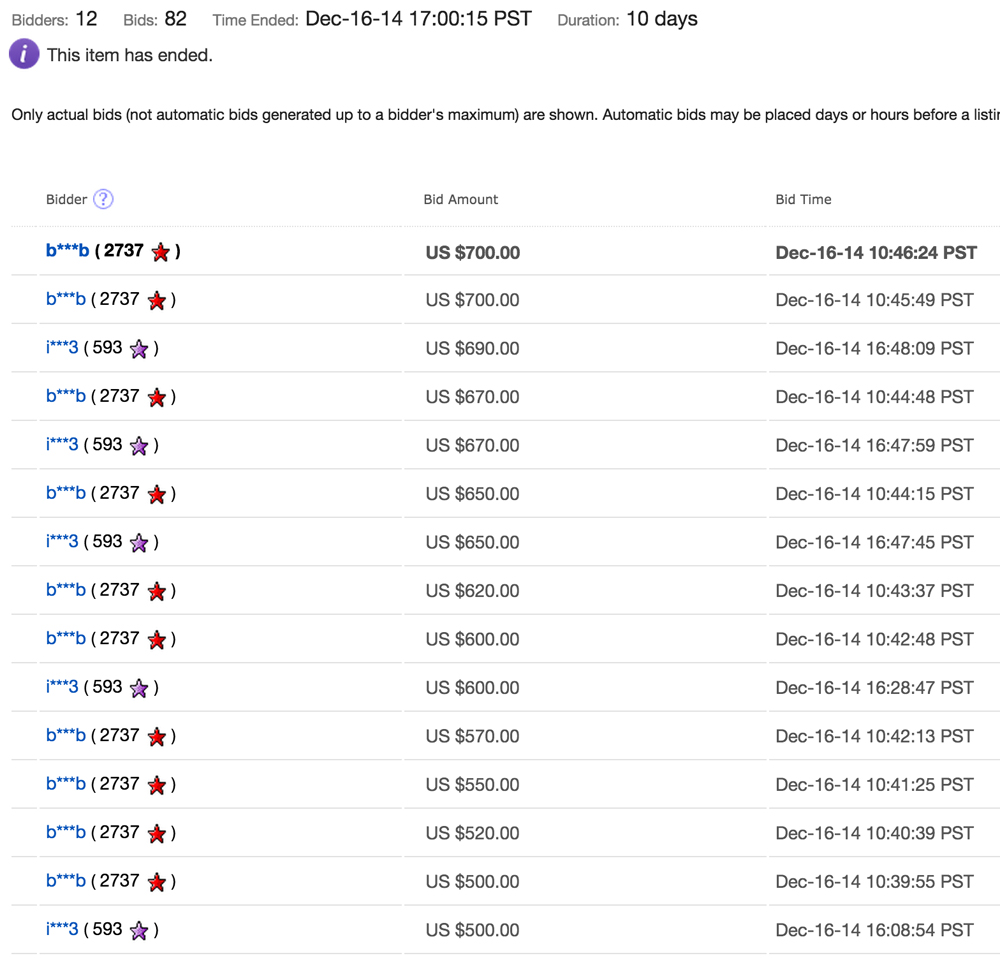
Task: Open bidder i***3 link in the $690.00 row
Action: click(62, 348)
